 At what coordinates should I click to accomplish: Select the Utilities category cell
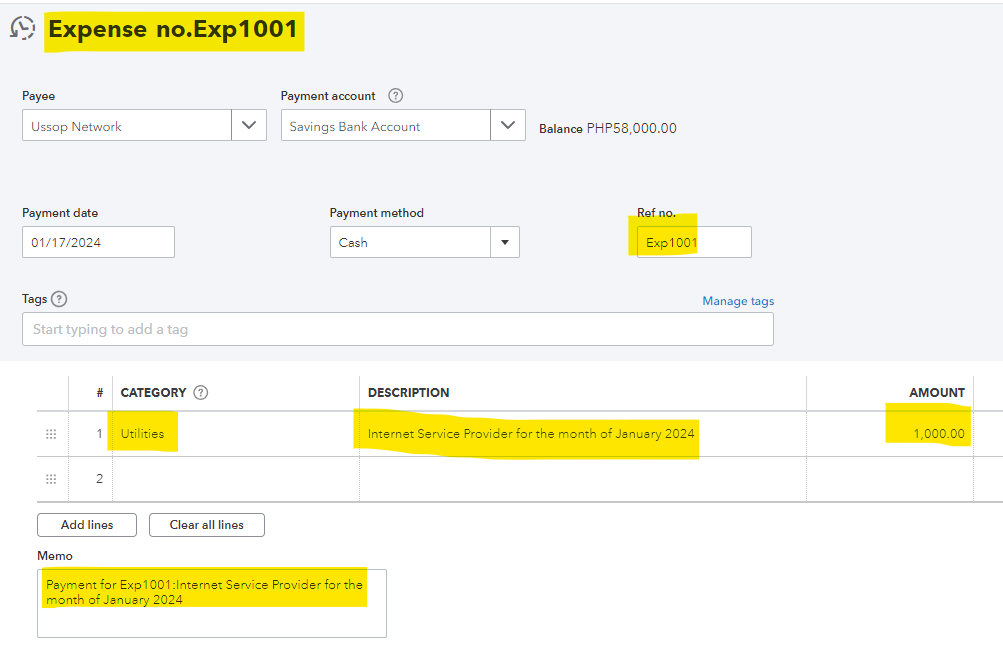[x=235, y=434]
